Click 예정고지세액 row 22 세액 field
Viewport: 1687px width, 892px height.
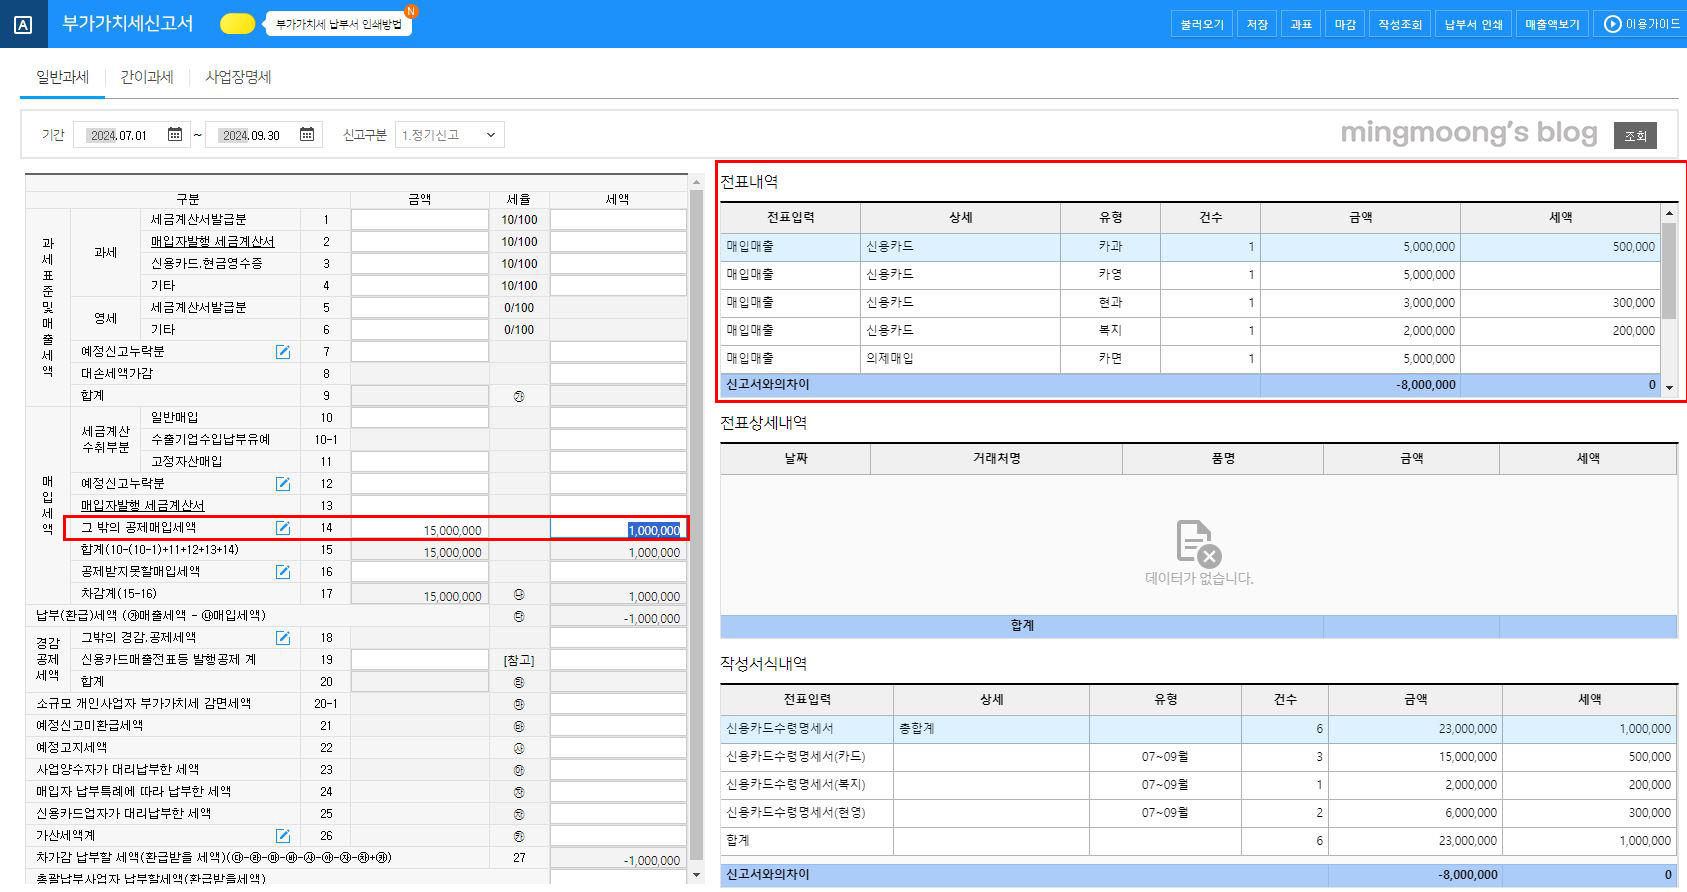click(x=617, y=748)
